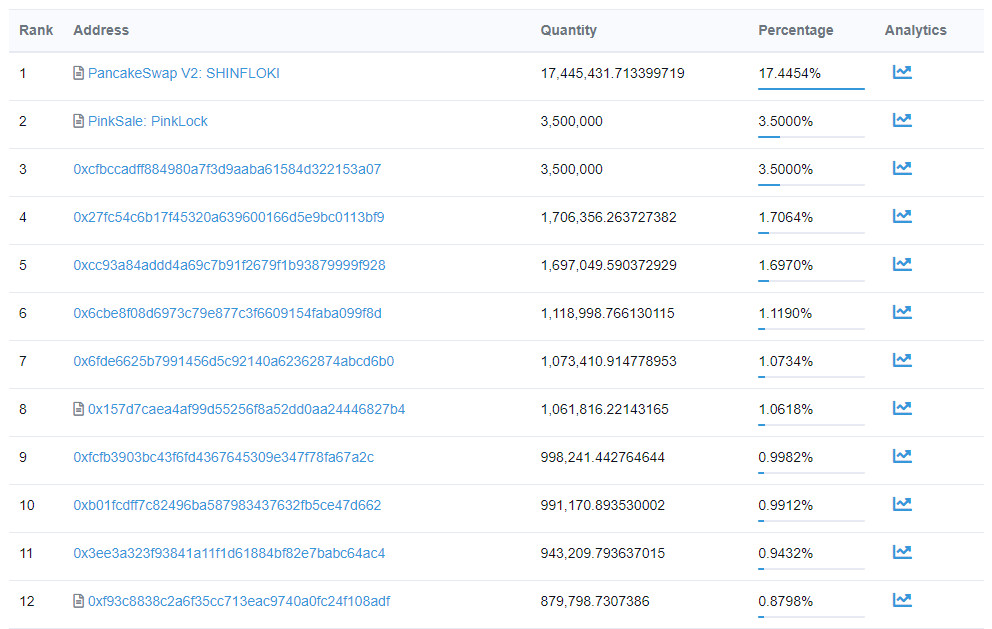Select quantity value 1,061,816.22143165
Image resolution: width=992 pixels, height=629 pixels.
(604, 409)
